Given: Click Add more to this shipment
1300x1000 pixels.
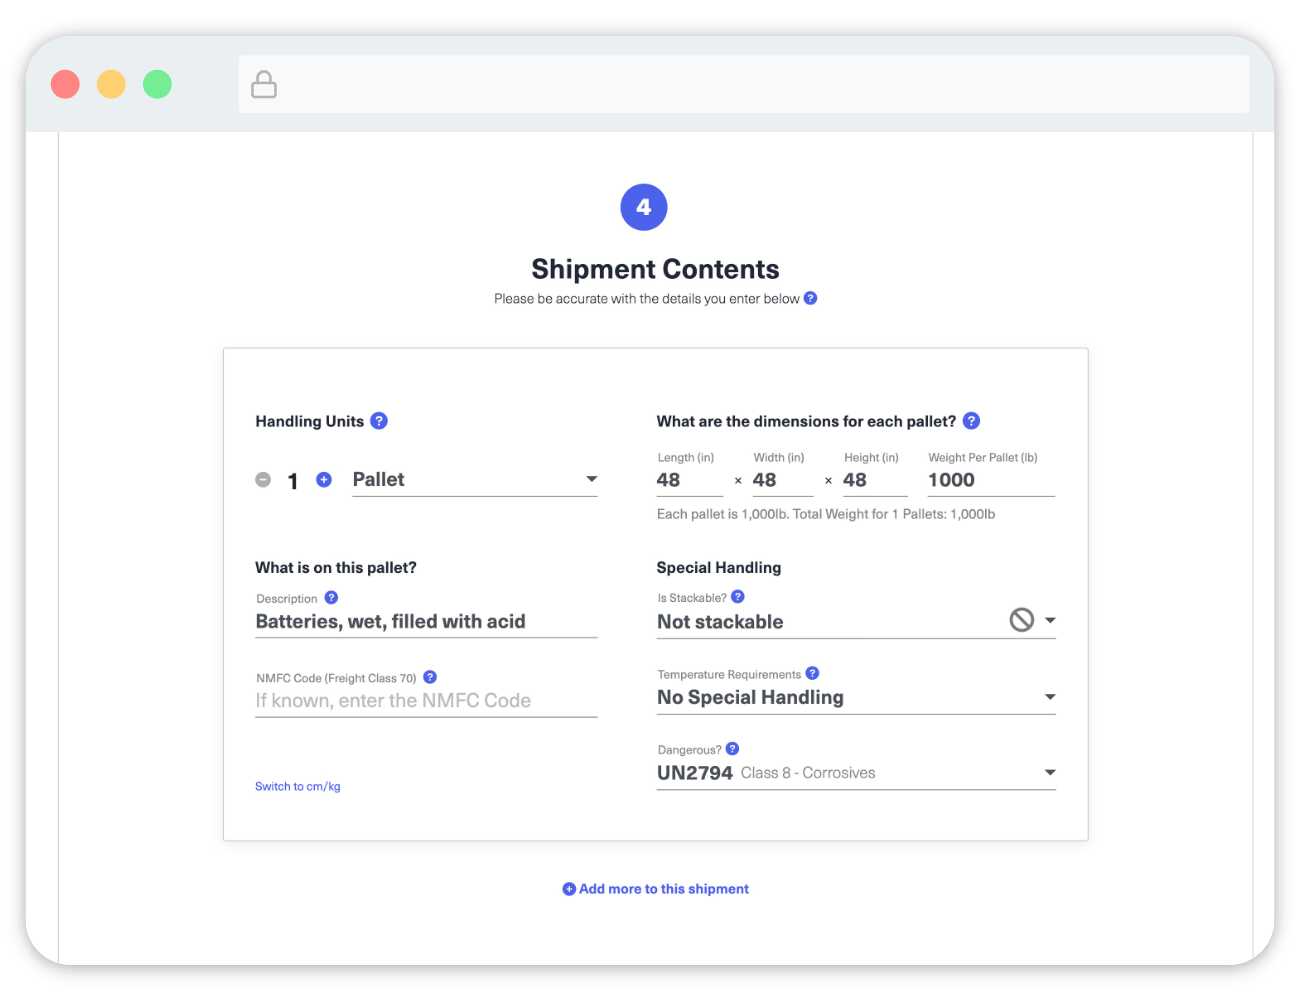Looking at the screenshot, I should coord(656,889).
